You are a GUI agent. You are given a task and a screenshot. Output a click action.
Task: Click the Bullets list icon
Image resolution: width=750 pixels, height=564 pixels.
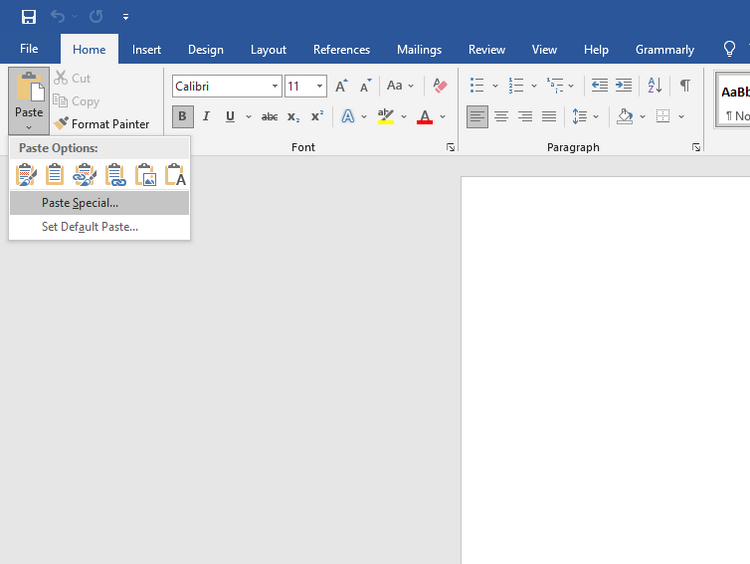477,86
